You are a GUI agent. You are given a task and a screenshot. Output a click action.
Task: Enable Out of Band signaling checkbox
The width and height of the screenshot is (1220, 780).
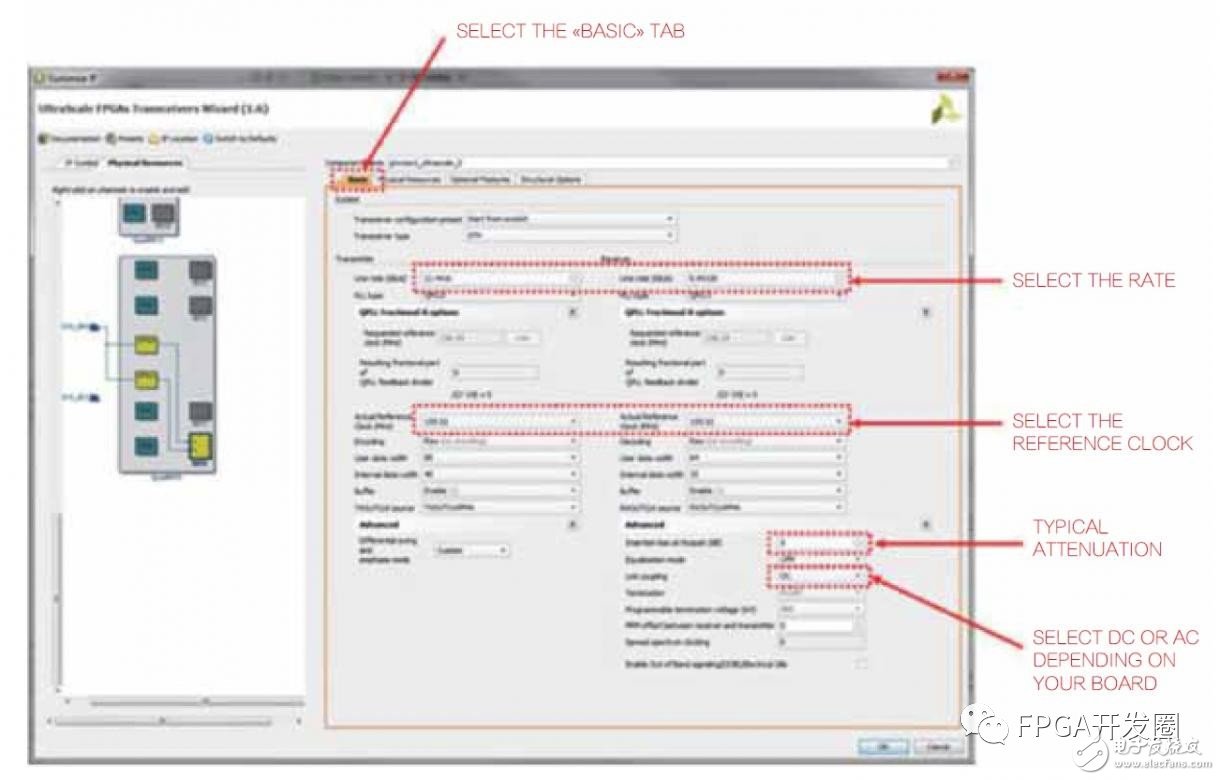[860, 663]
